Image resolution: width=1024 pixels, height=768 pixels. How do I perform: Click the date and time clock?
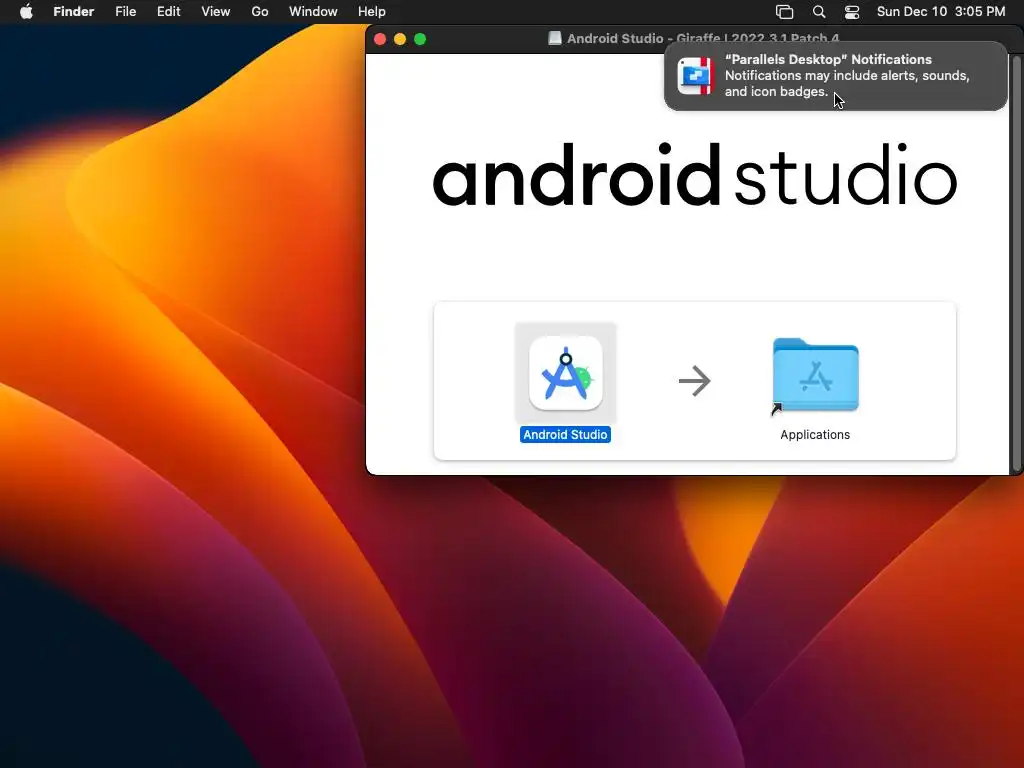click(941, 12)
